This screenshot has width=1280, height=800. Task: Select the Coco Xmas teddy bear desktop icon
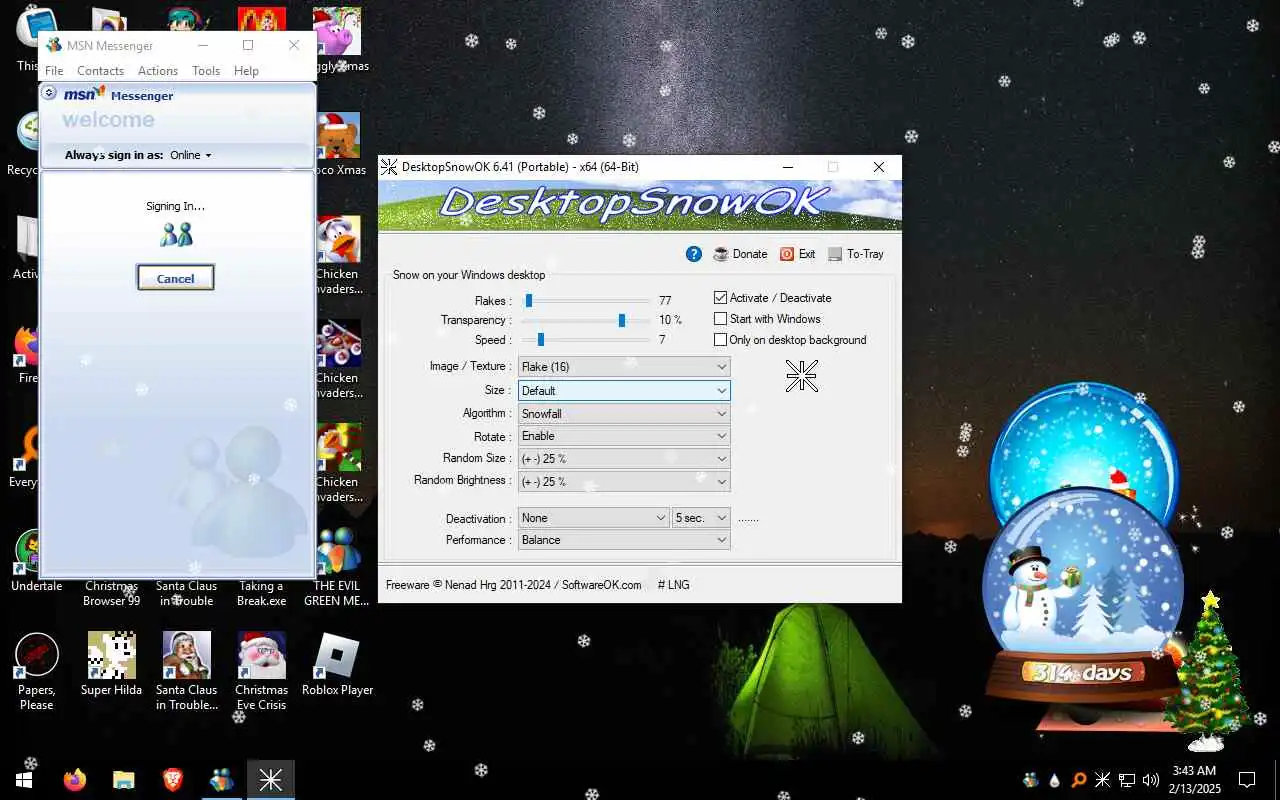pos(337,145)
